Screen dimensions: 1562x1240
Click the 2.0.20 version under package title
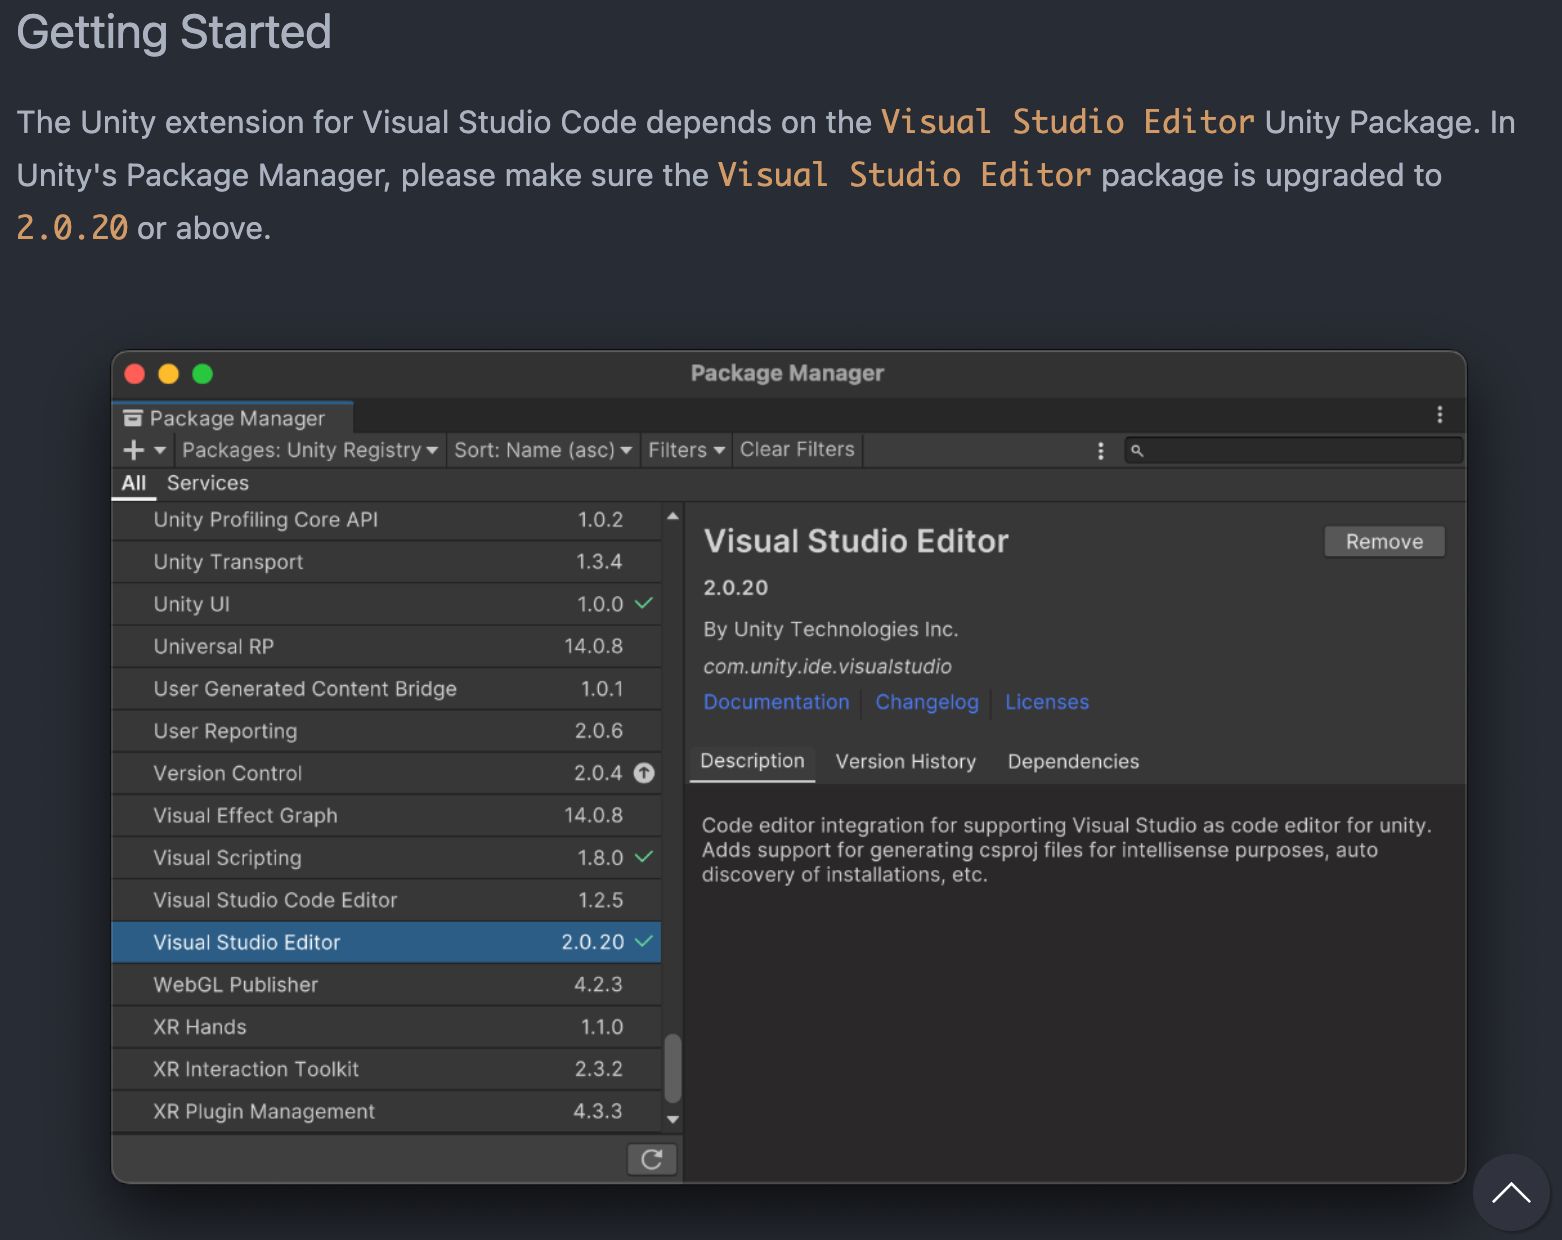(735, 588)
